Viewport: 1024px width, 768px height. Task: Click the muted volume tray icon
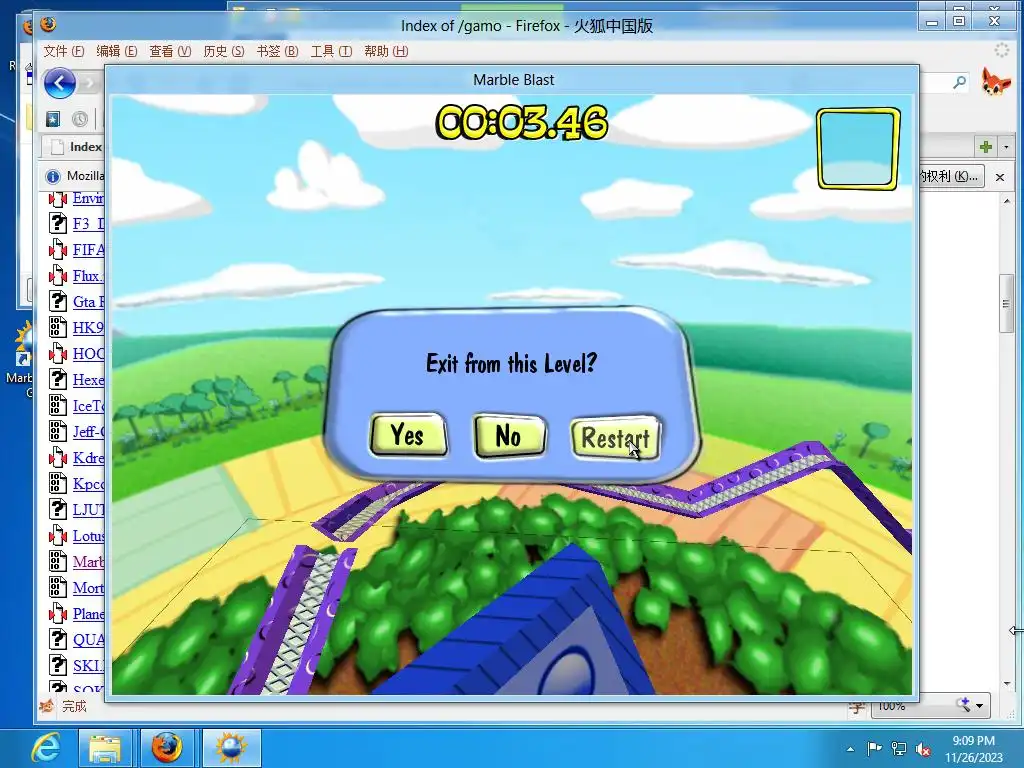tap(923, 749)
